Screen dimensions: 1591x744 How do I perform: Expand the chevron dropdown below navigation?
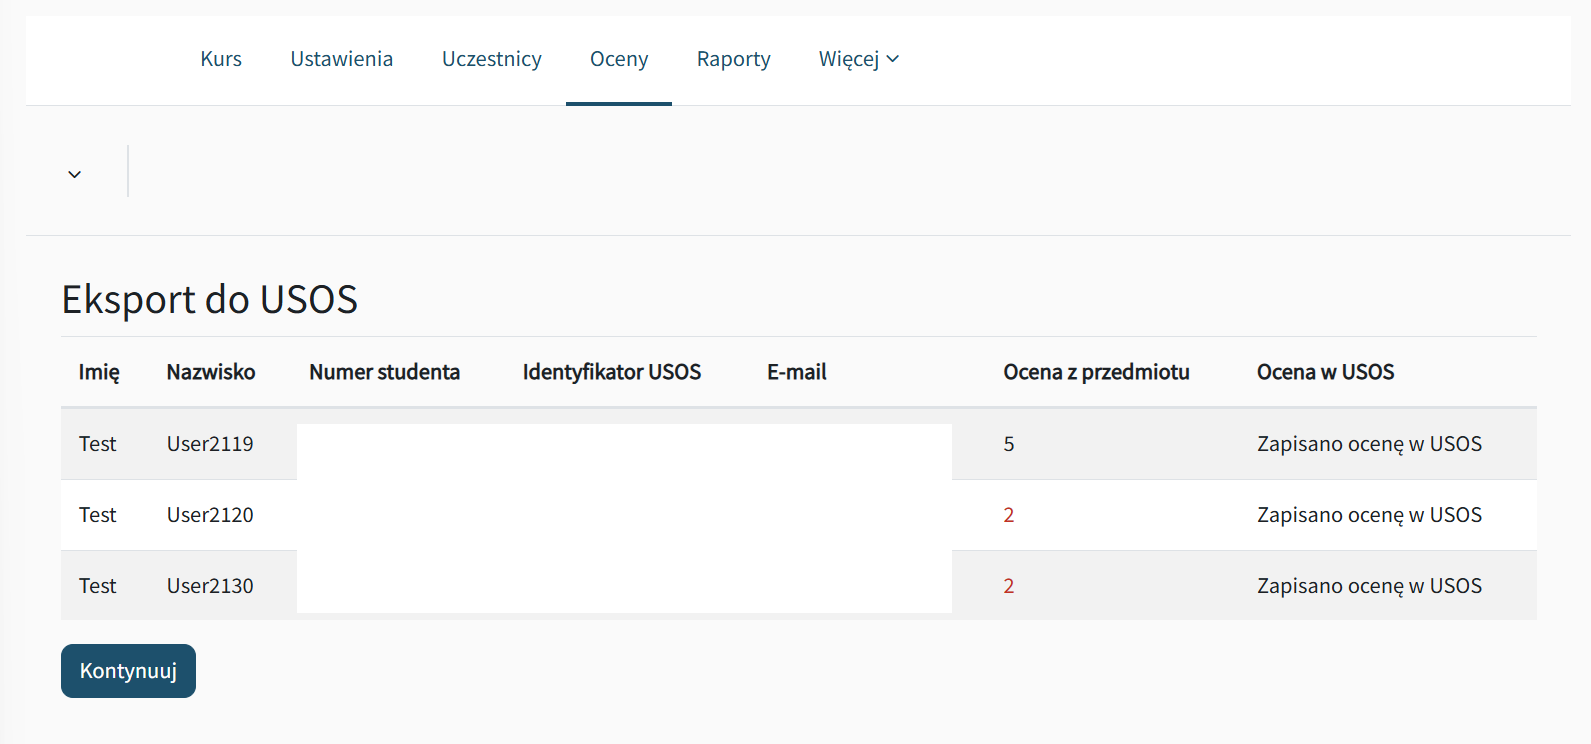pyautogui.click(x=75, y=174)
